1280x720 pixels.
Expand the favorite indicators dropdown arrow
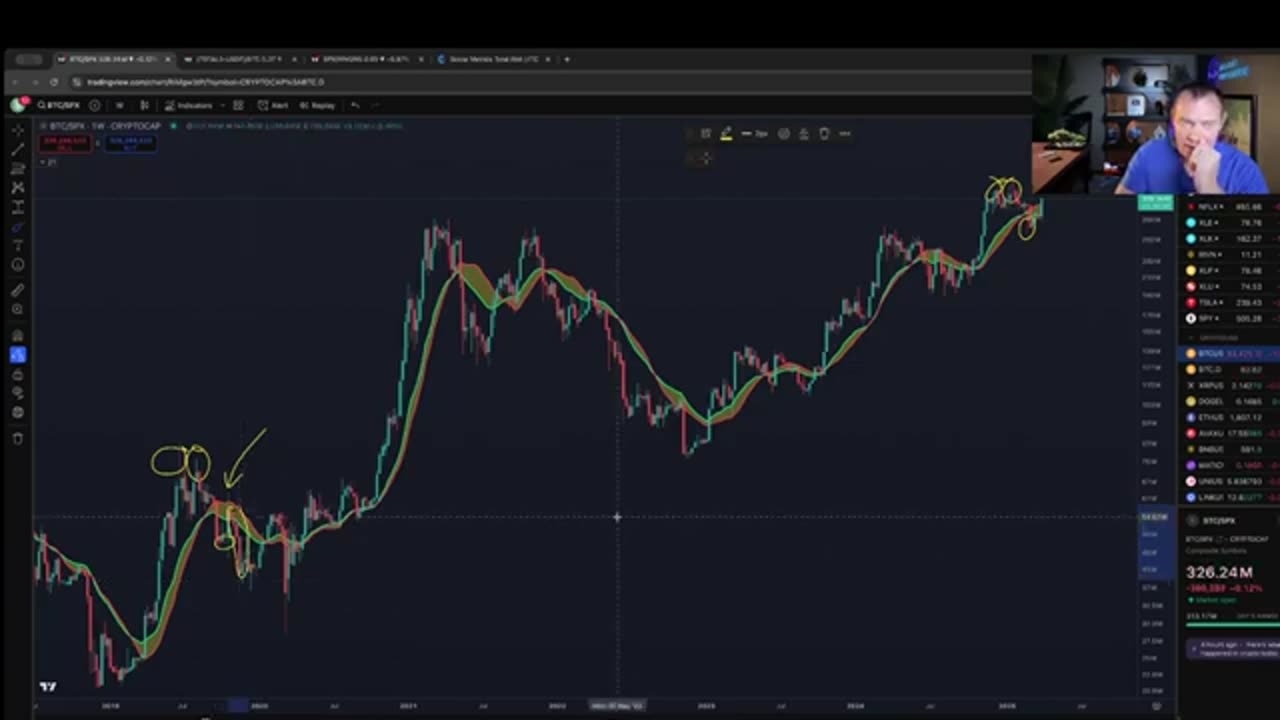coord(222,105)
